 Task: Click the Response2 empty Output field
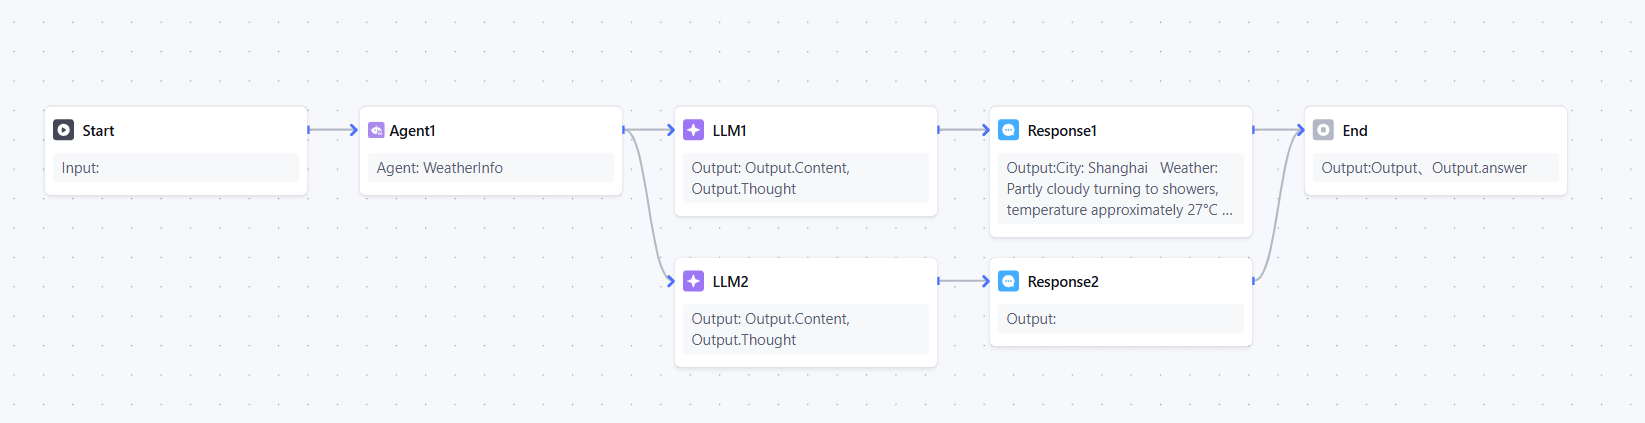1120,319
